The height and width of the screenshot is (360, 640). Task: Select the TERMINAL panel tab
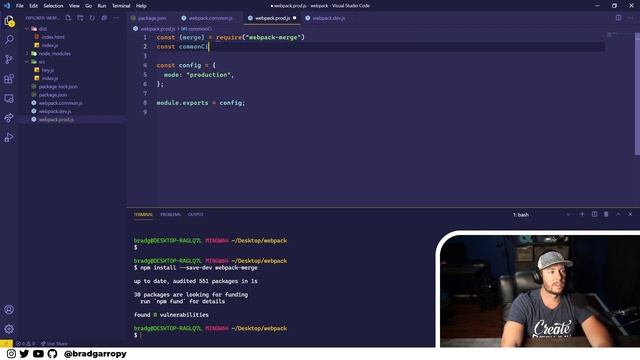pos(143,214)
